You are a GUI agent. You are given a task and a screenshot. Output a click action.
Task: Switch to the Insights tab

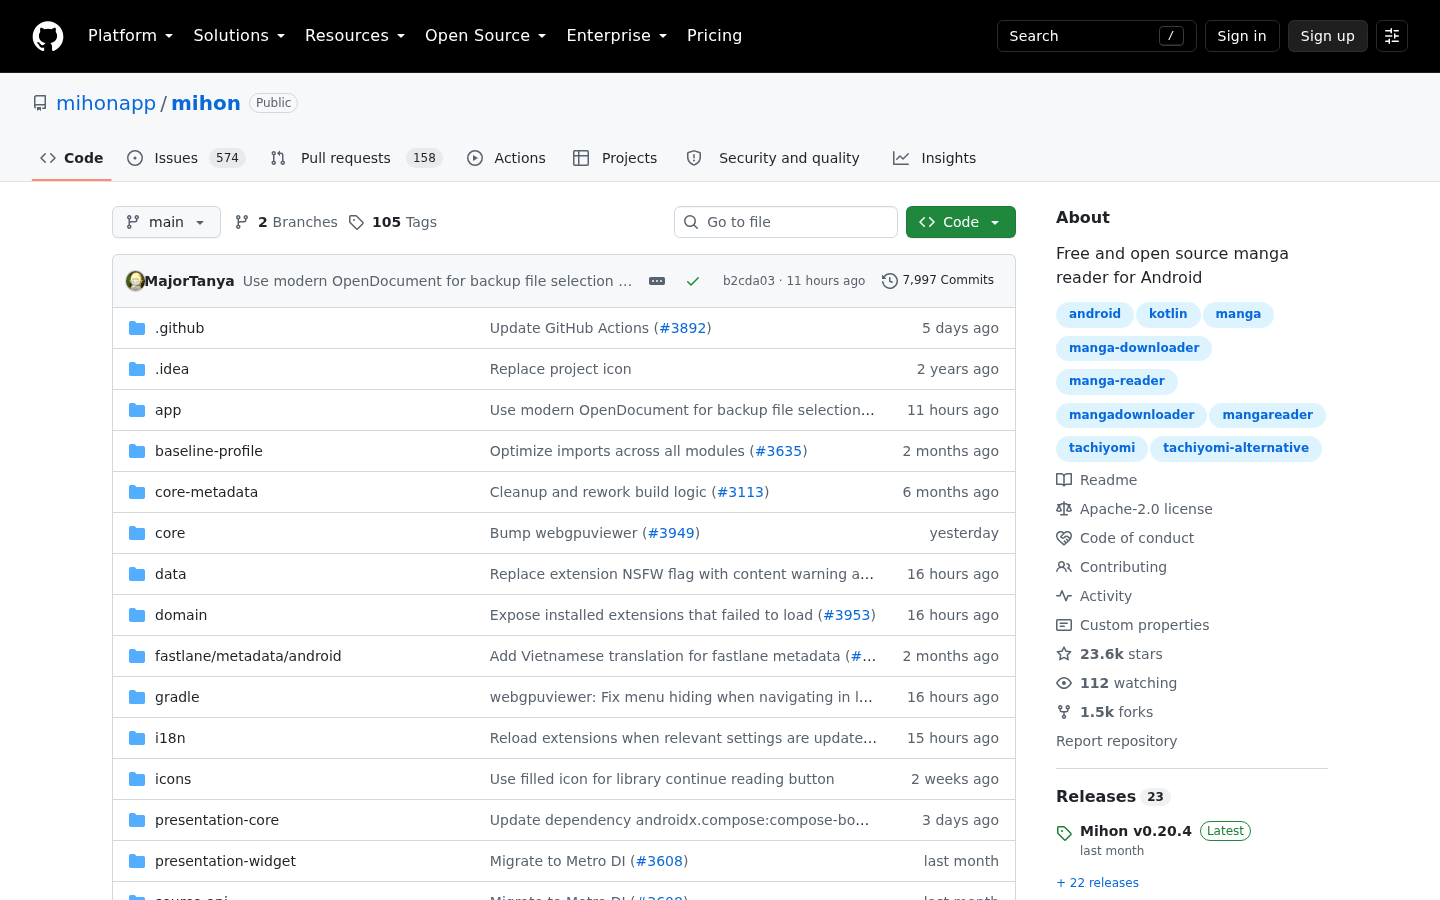tap(934, 158)
